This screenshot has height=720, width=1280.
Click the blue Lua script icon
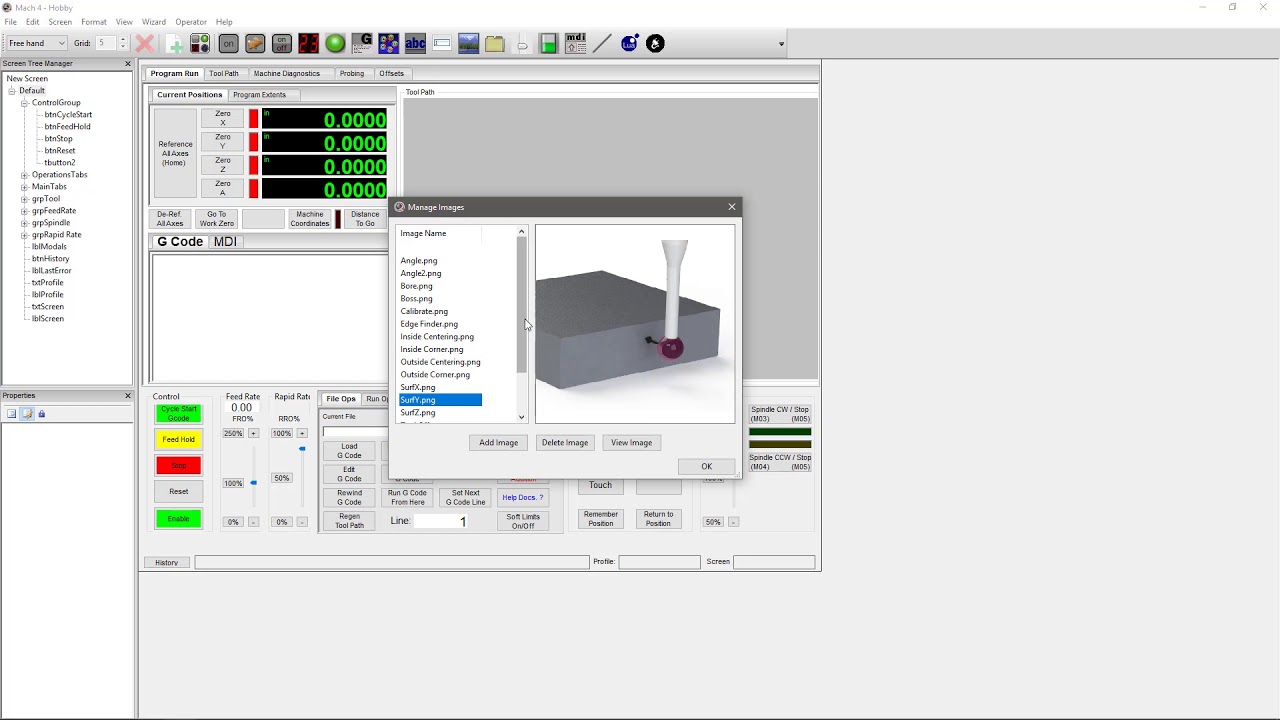(629, 43)
